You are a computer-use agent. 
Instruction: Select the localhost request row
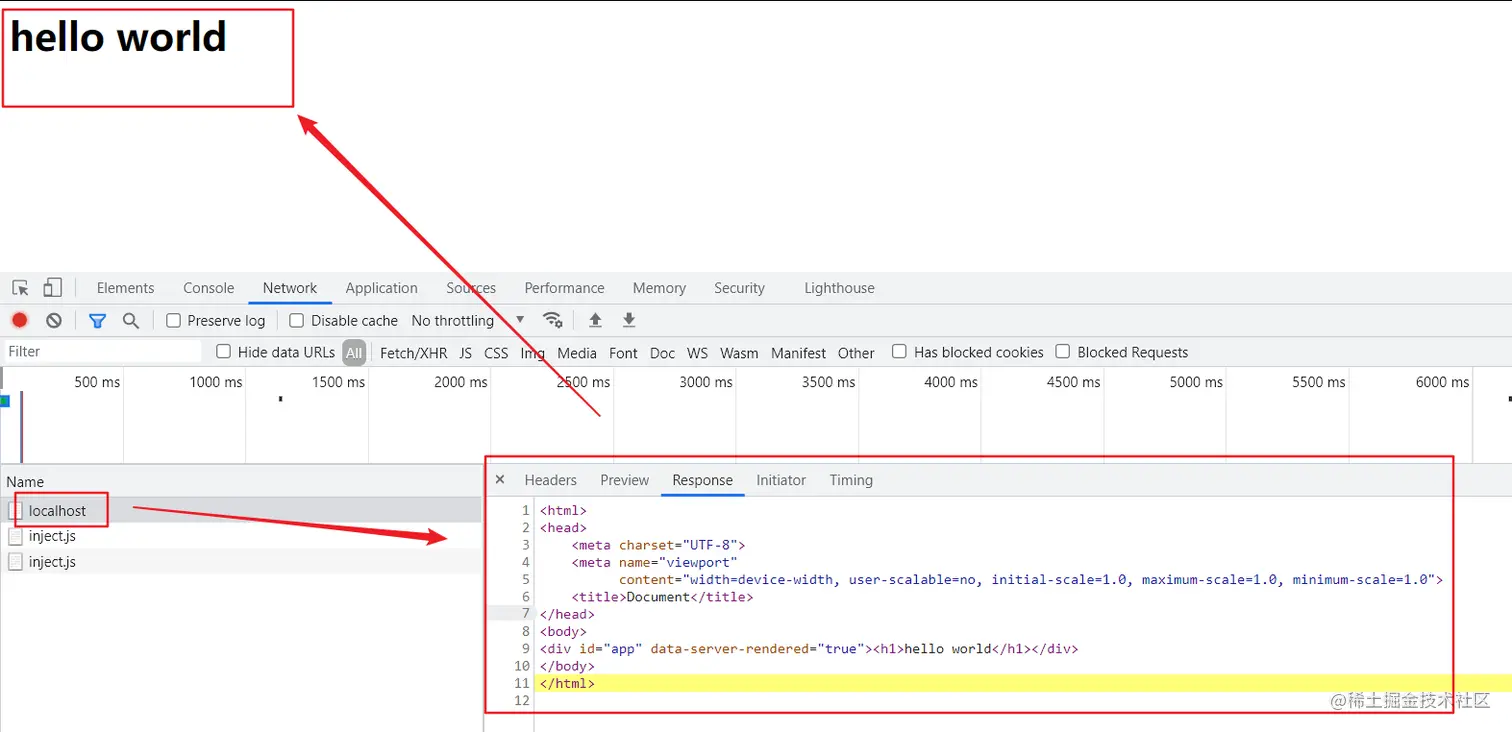241,511
